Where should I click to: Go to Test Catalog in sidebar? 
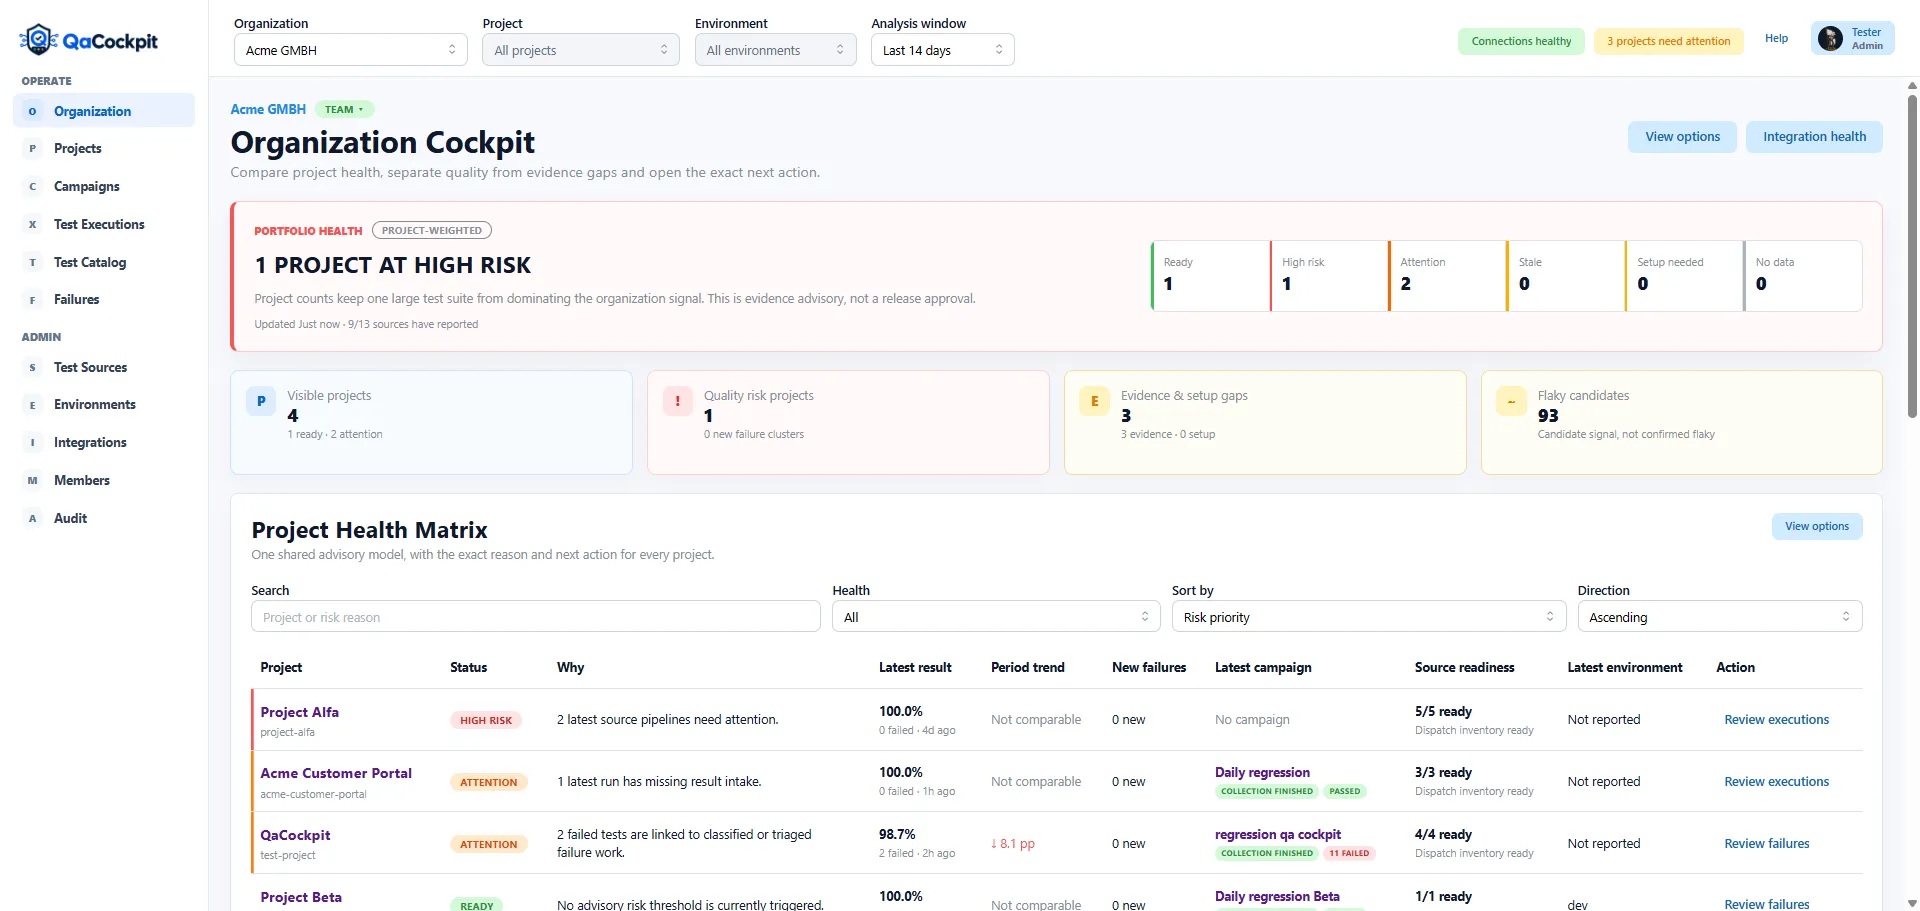(104, 262)
